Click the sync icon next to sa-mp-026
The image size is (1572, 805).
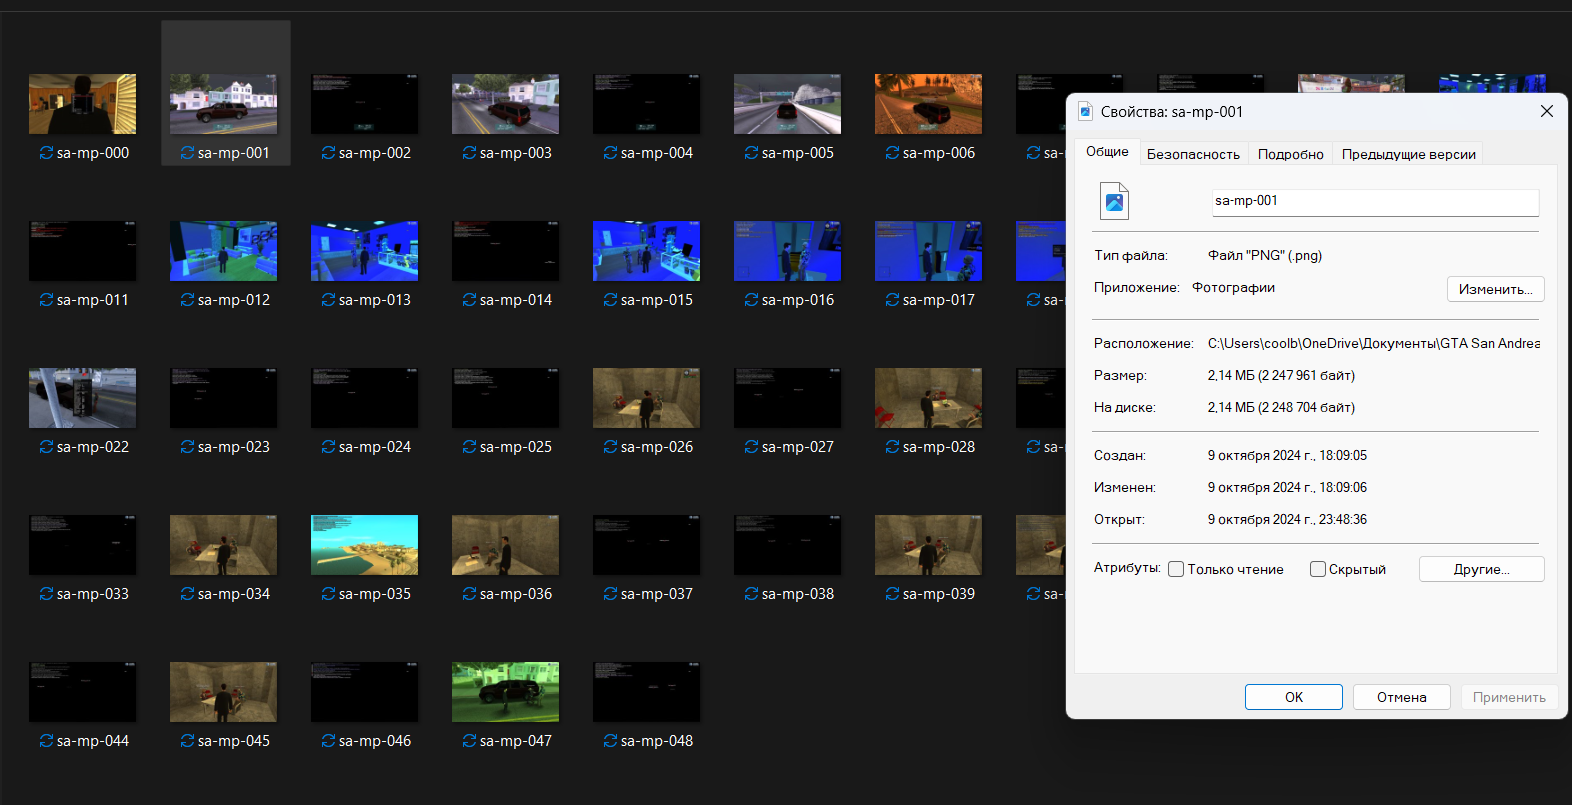(610, 447)
